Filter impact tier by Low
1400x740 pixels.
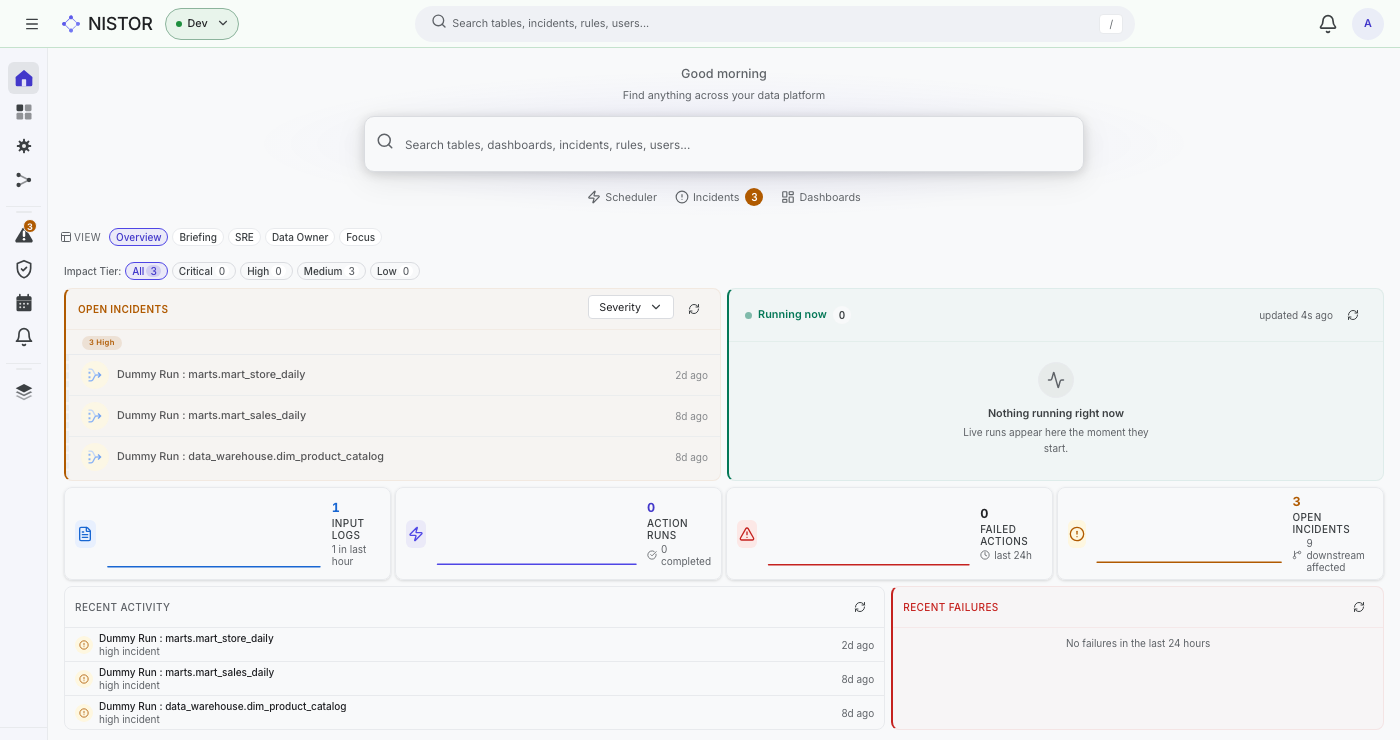click(395, 271)
